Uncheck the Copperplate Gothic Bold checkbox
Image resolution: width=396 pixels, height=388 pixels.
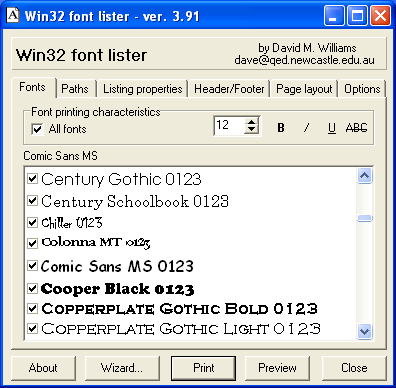pyautogui.click(x=32, y=309)
